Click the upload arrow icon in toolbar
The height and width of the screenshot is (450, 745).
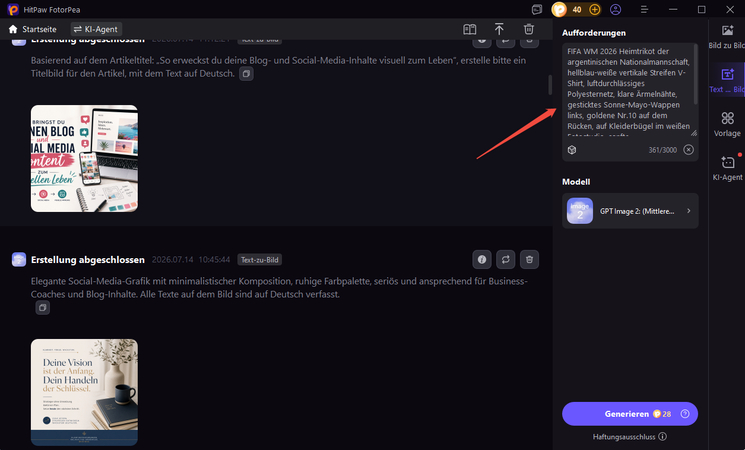tap(499, 29)
